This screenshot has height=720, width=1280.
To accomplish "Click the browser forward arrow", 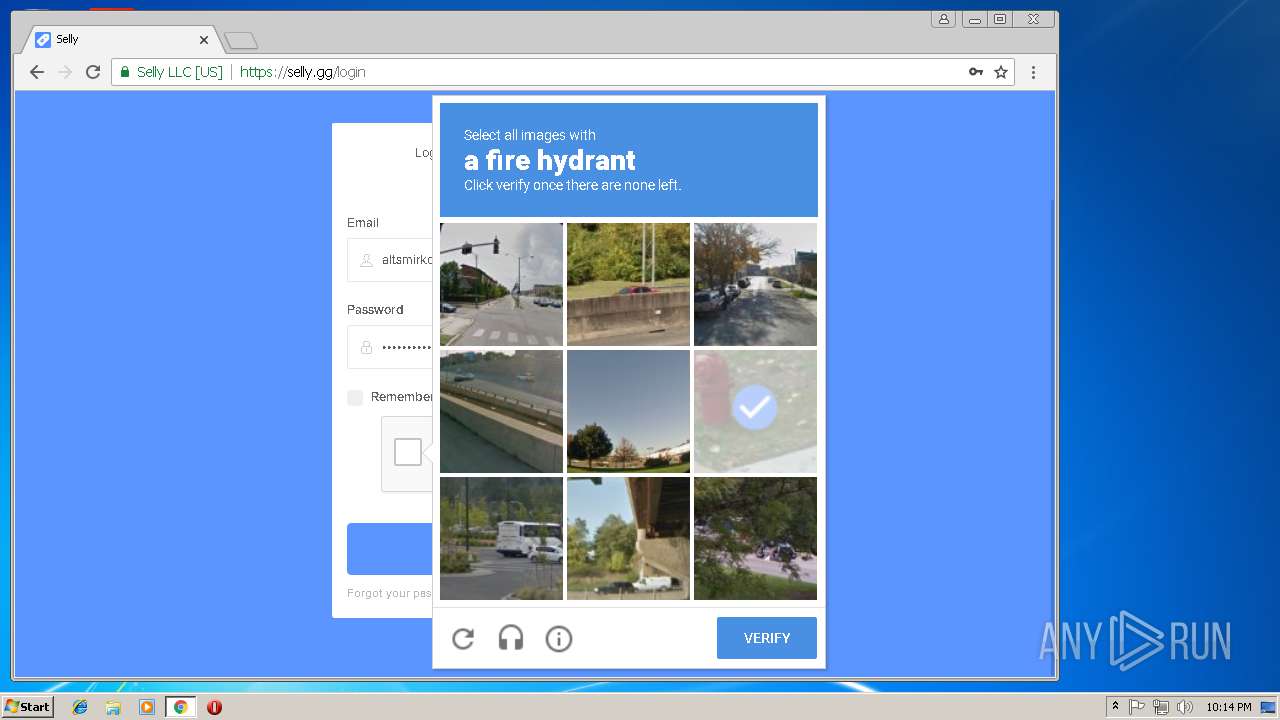I will (65, 72).
